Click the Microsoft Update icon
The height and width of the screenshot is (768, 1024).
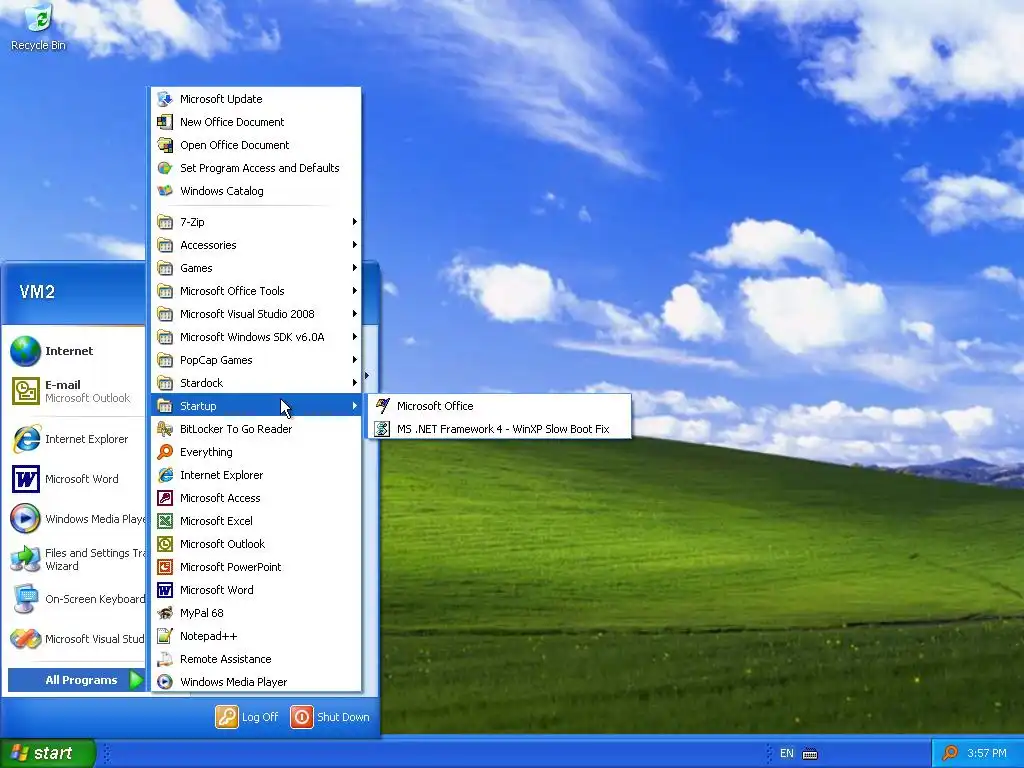(x=165, y=99)
